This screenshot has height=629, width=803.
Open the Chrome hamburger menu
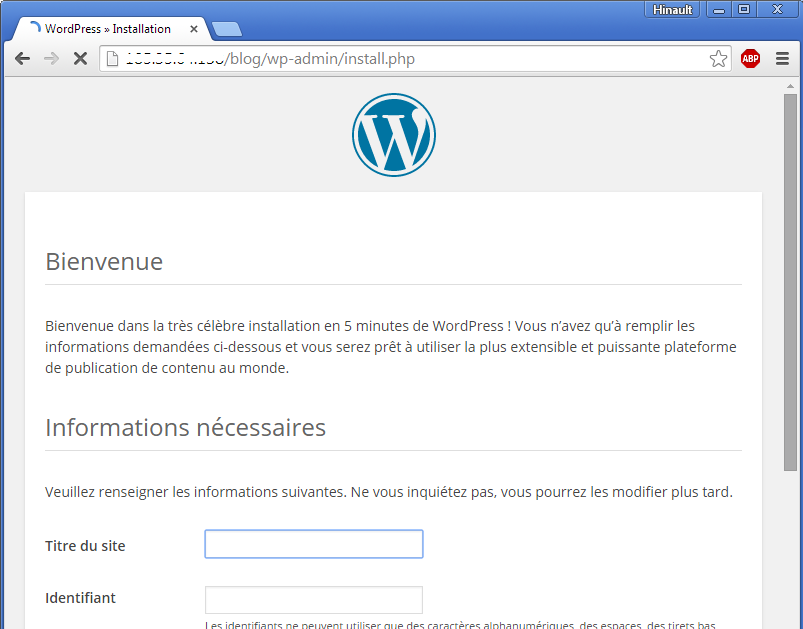[x=782, y=59]
